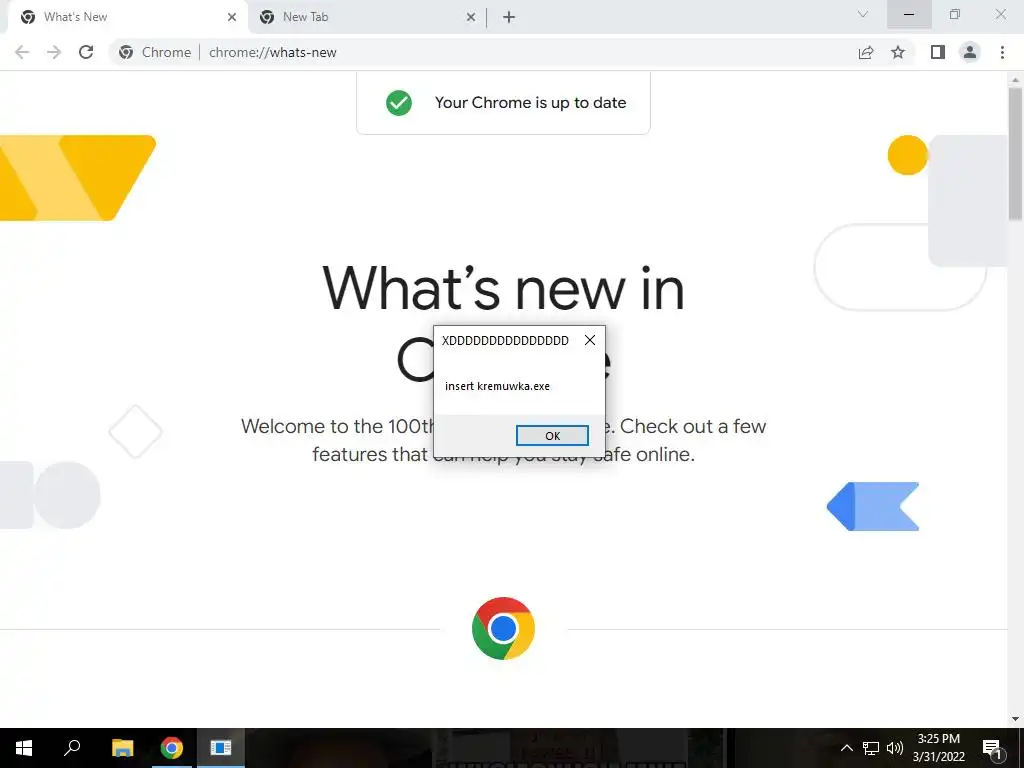Reload the page with the refresh icon

coord(86,52)
